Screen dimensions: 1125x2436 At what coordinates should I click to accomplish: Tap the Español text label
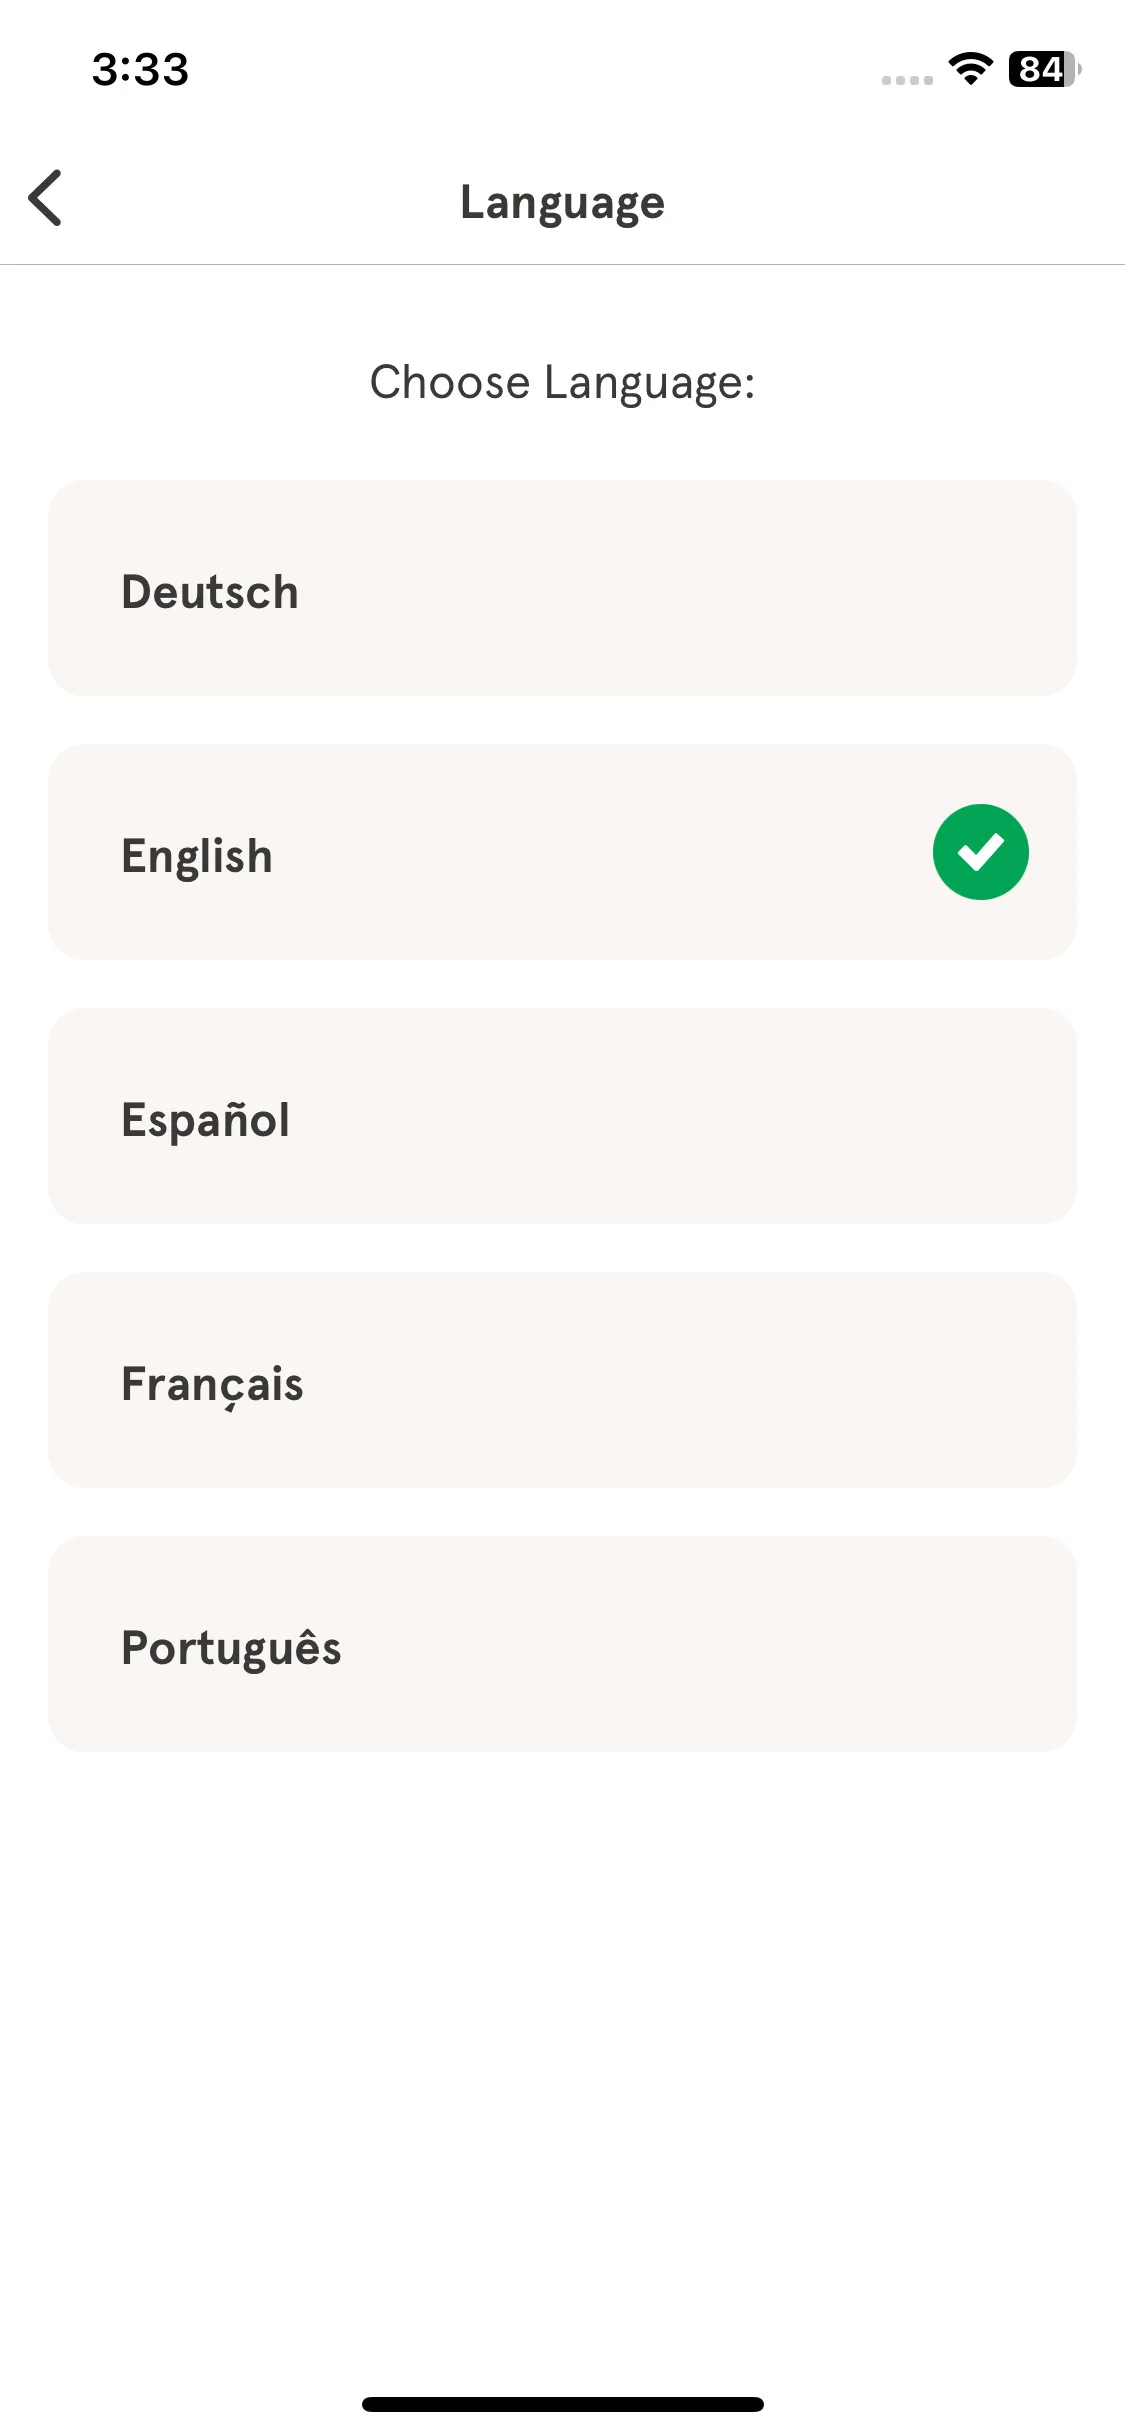point(205,1119)
